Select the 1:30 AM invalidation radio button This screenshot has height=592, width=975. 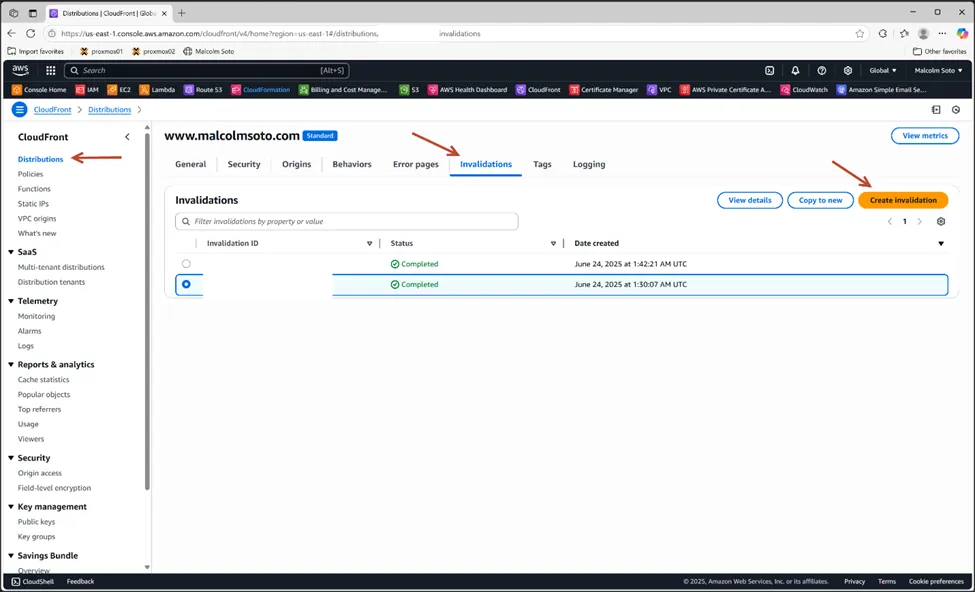pos(187,284)
